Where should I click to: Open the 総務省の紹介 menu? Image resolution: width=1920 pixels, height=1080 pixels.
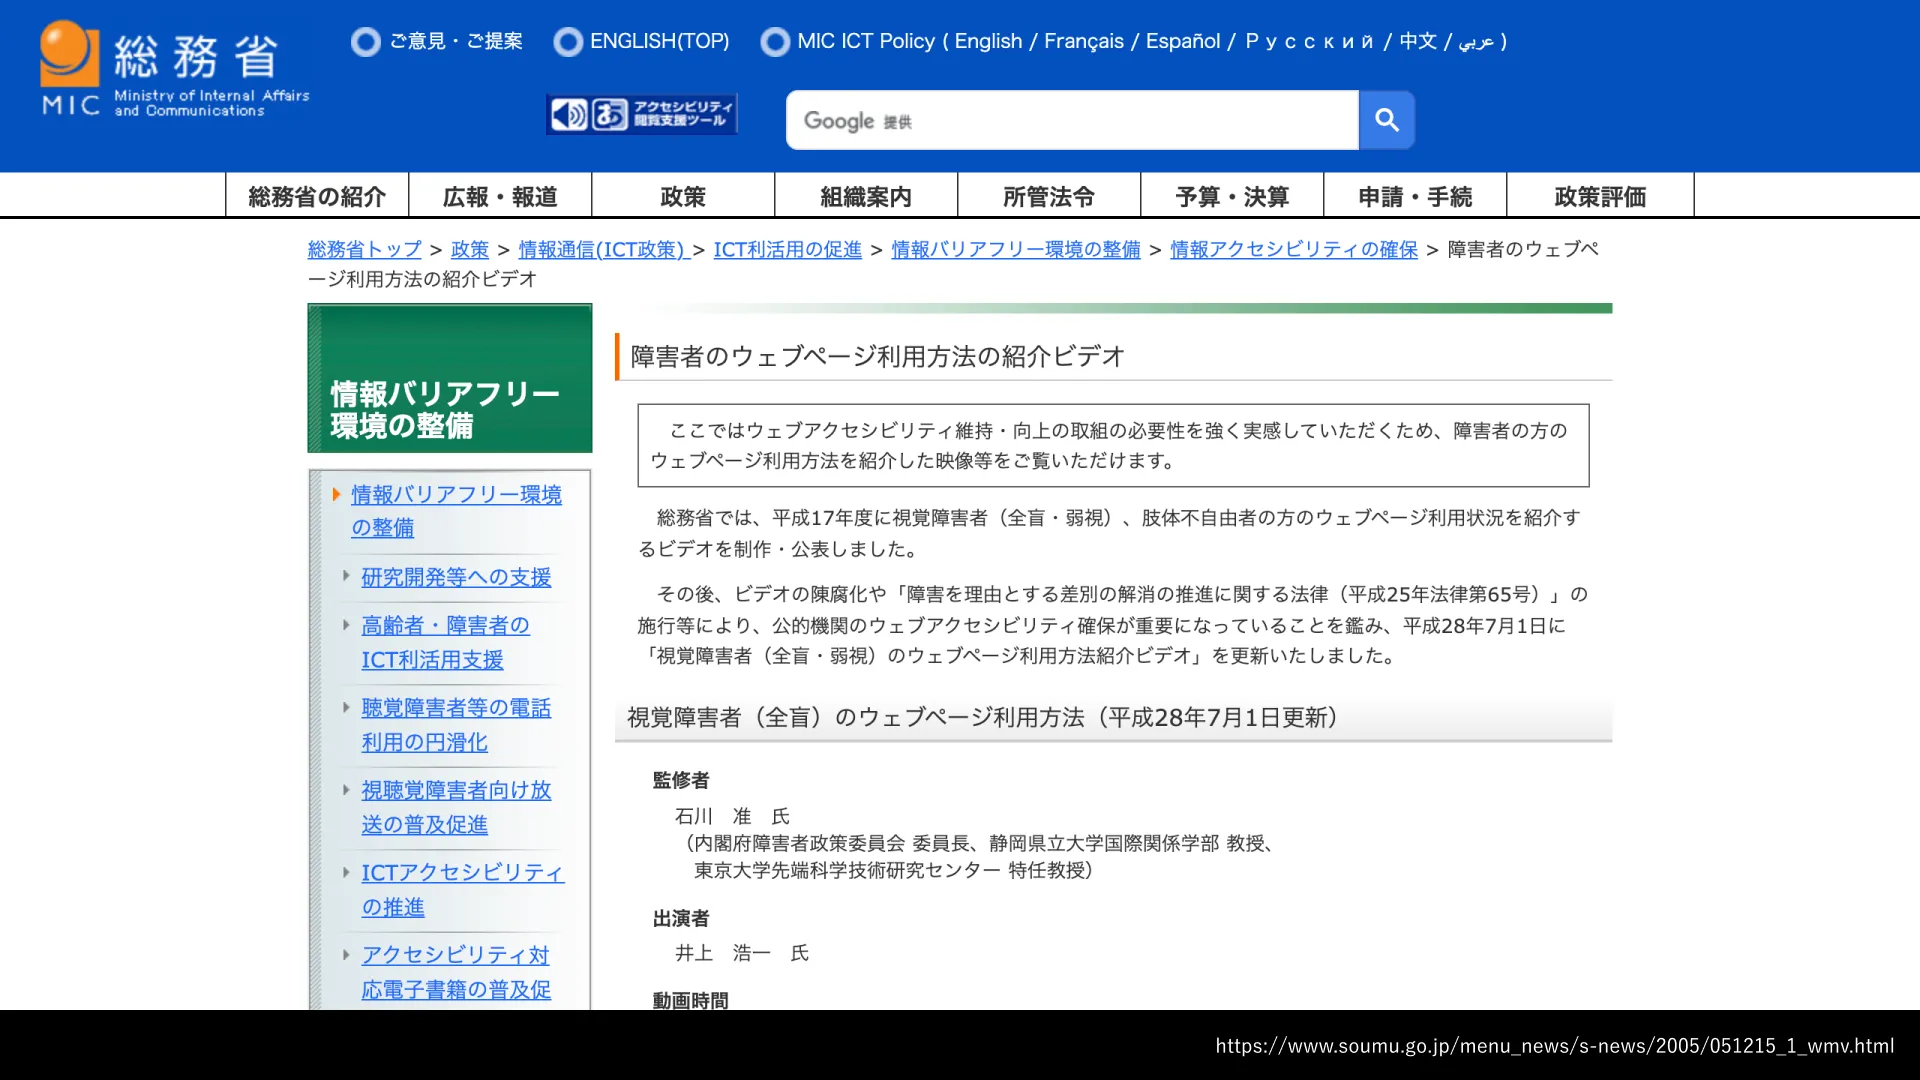(x=317, y=196)
